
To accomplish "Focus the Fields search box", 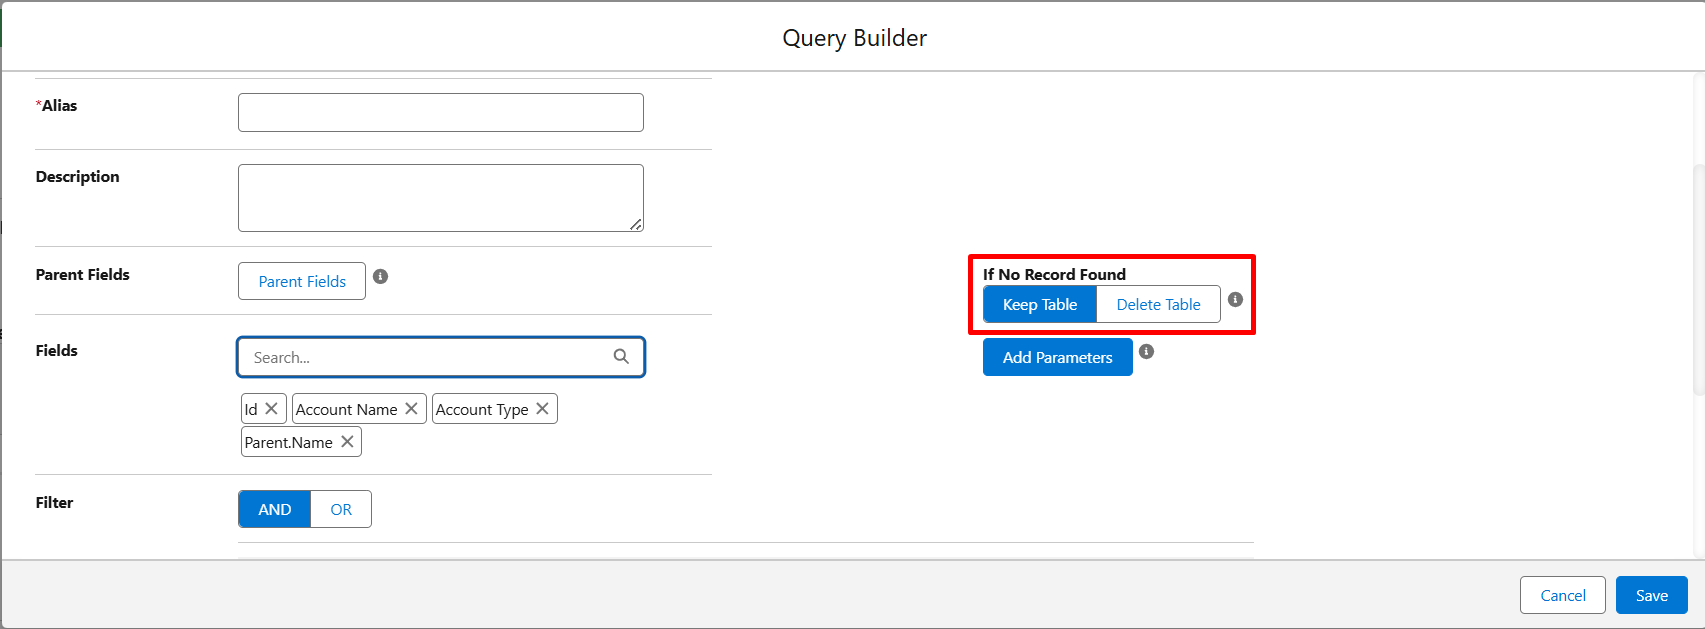I will [x=425, y=358].
